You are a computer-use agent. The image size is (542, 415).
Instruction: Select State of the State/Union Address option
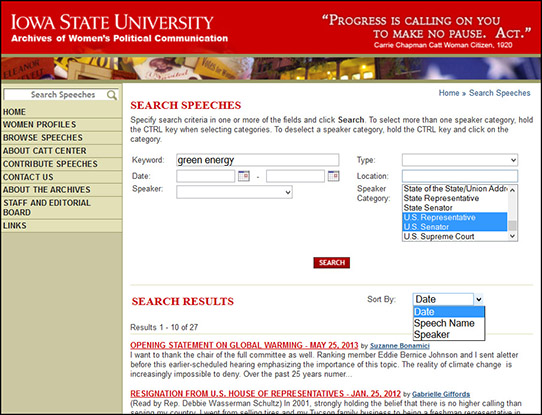pos(455,189)
